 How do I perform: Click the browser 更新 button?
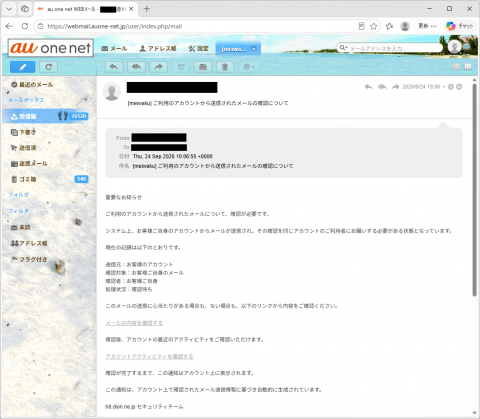tap(427, 26)
